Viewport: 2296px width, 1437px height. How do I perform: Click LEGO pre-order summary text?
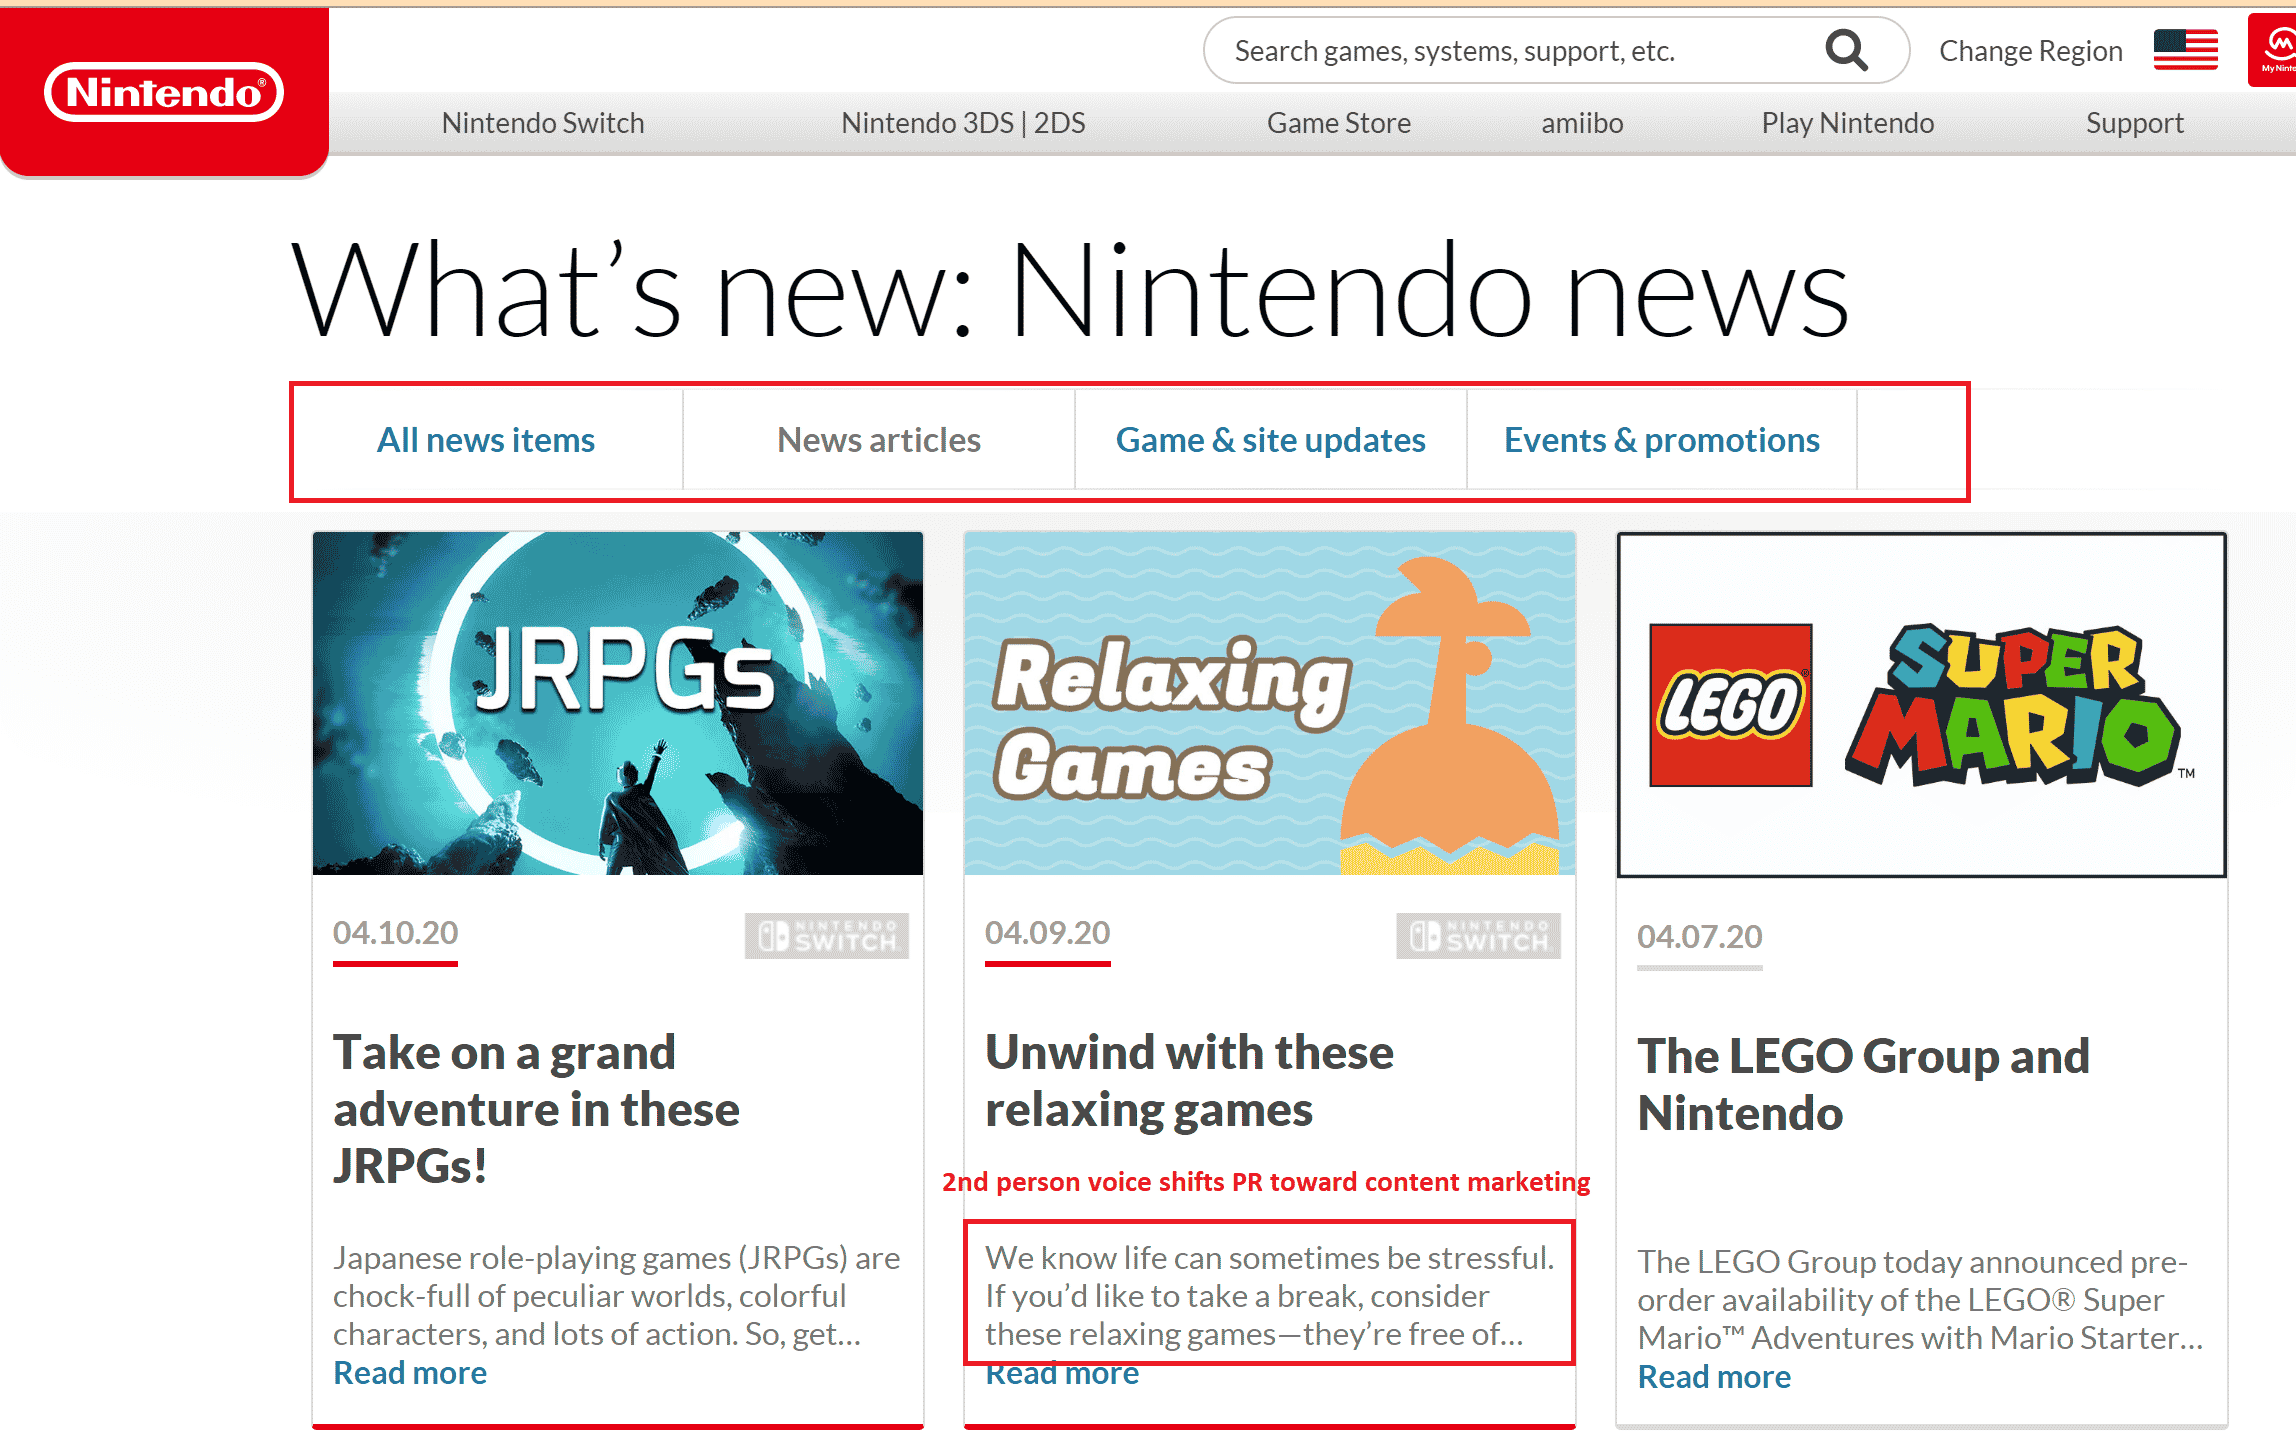(1920, 1300)
